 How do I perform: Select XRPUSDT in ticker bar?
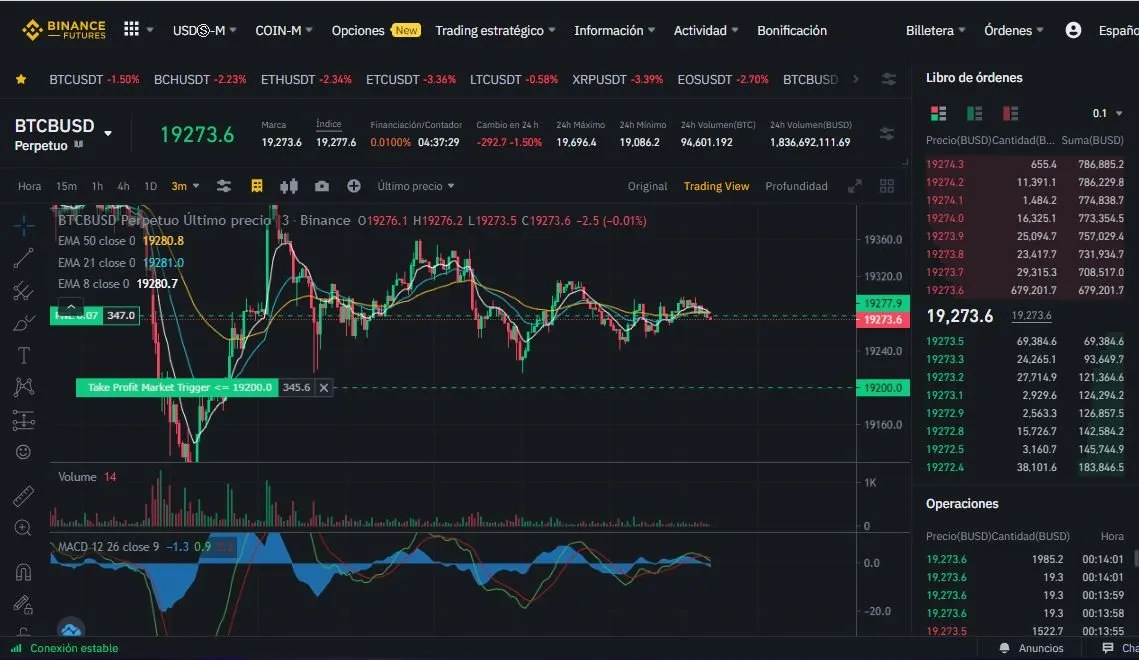pyautogui.click(x=617, y=79)
